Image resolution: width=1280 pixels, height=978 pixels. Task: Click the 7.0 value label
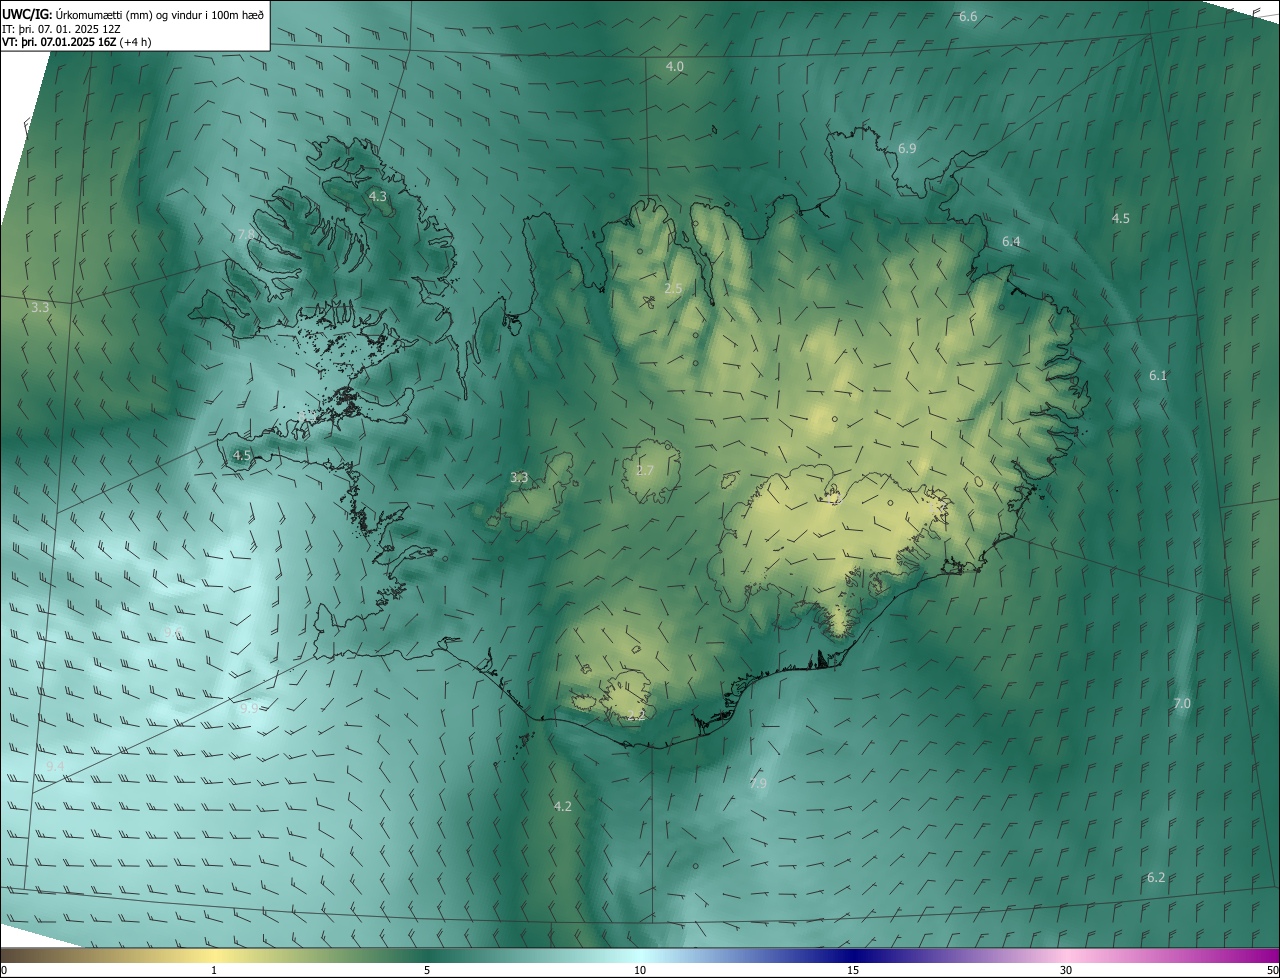pyautogui.click(x=1182, y=704)
